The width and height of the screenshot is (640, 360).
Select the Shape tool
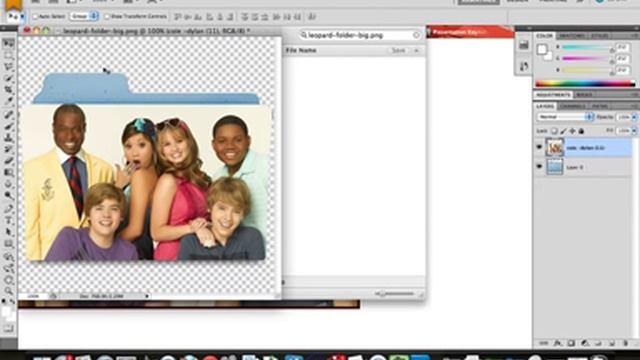click(9, 244)
